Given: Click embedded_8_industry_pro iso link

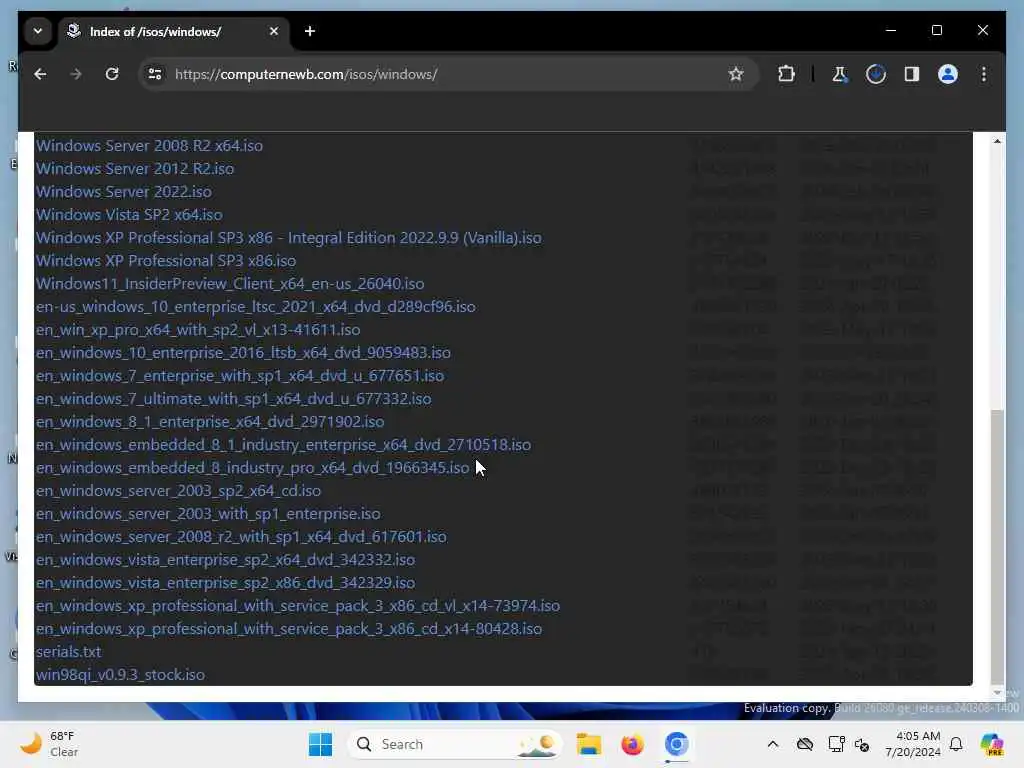Looking at the screenshot, I should point(252,468).
